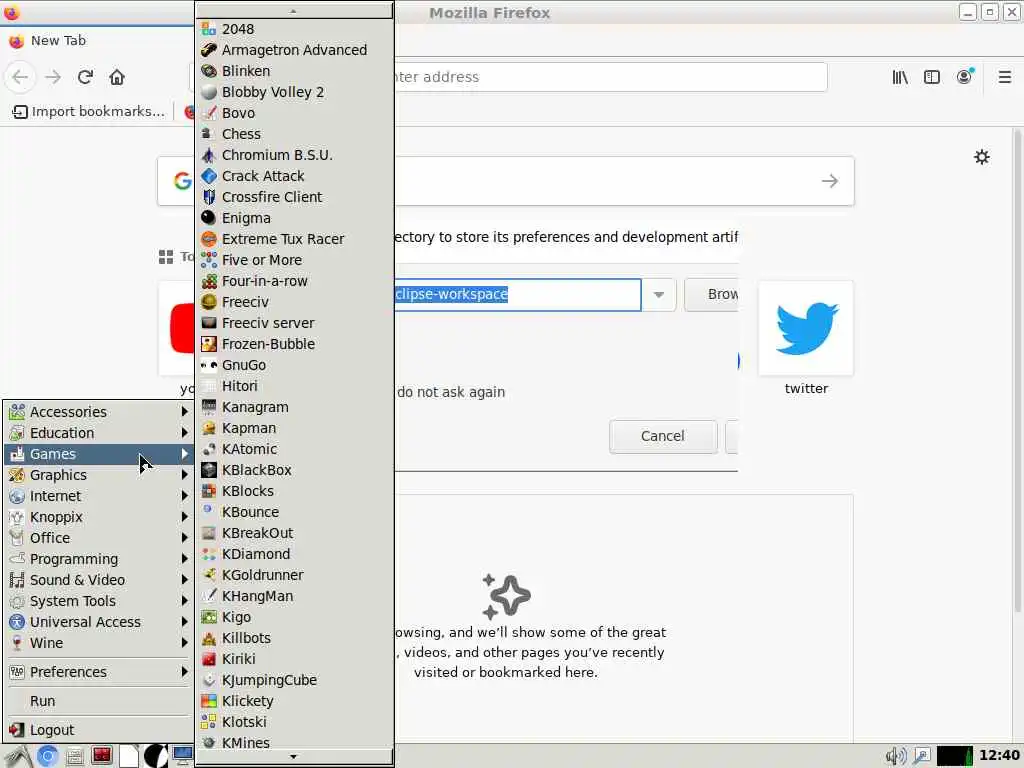Expand the Programming submenu
The height and width of the screenshot is (768, 1024).
pyautogui.click(x=99, y=558)
